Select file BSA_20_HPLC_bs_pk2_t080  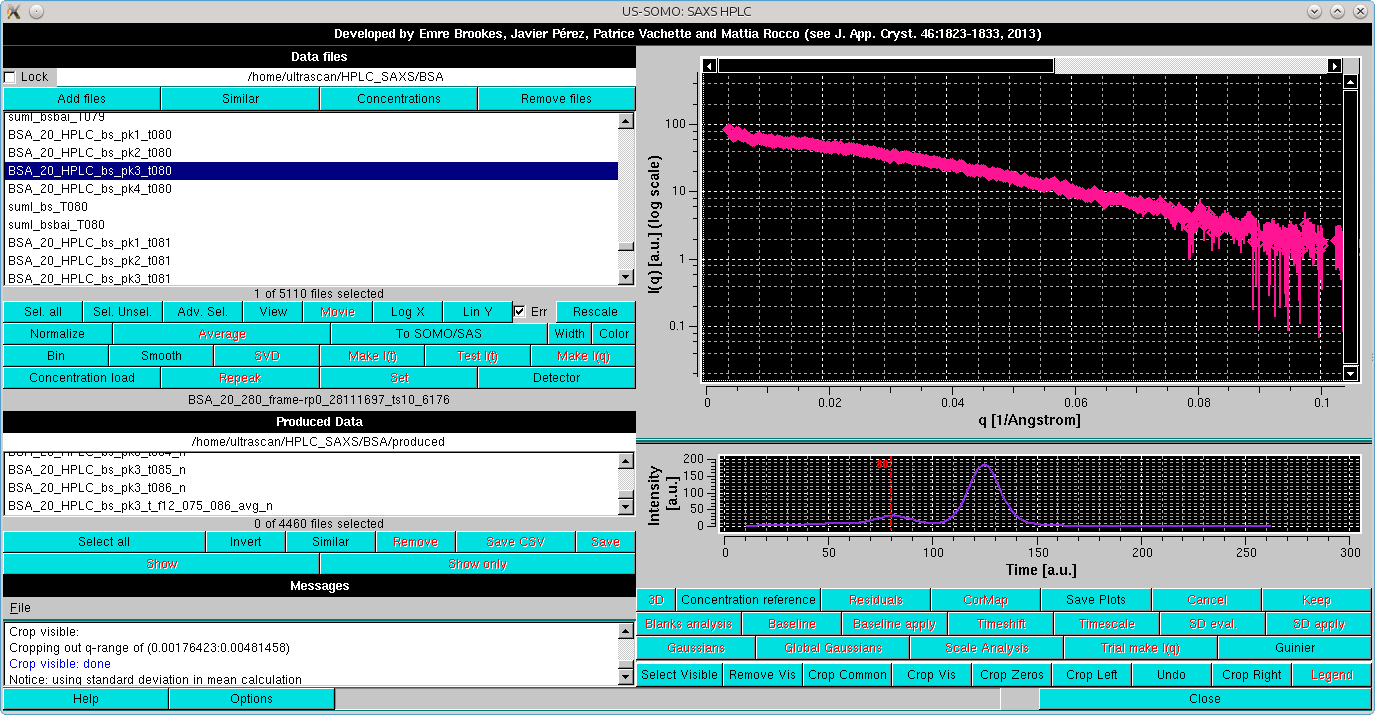coord(311,153)
